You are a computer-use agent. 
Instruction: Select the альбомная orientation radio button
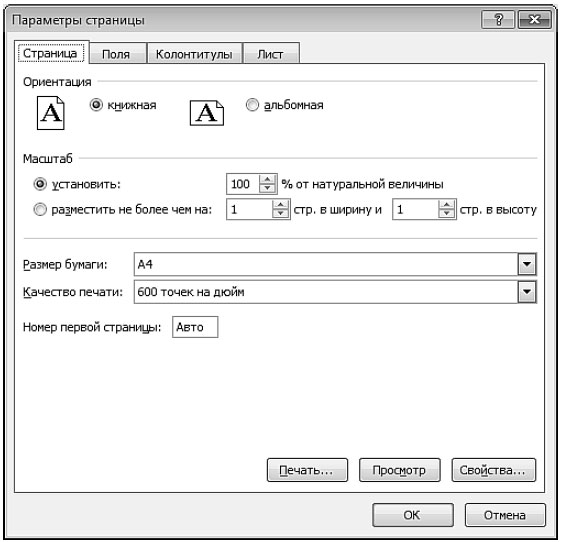click(252, 105)
